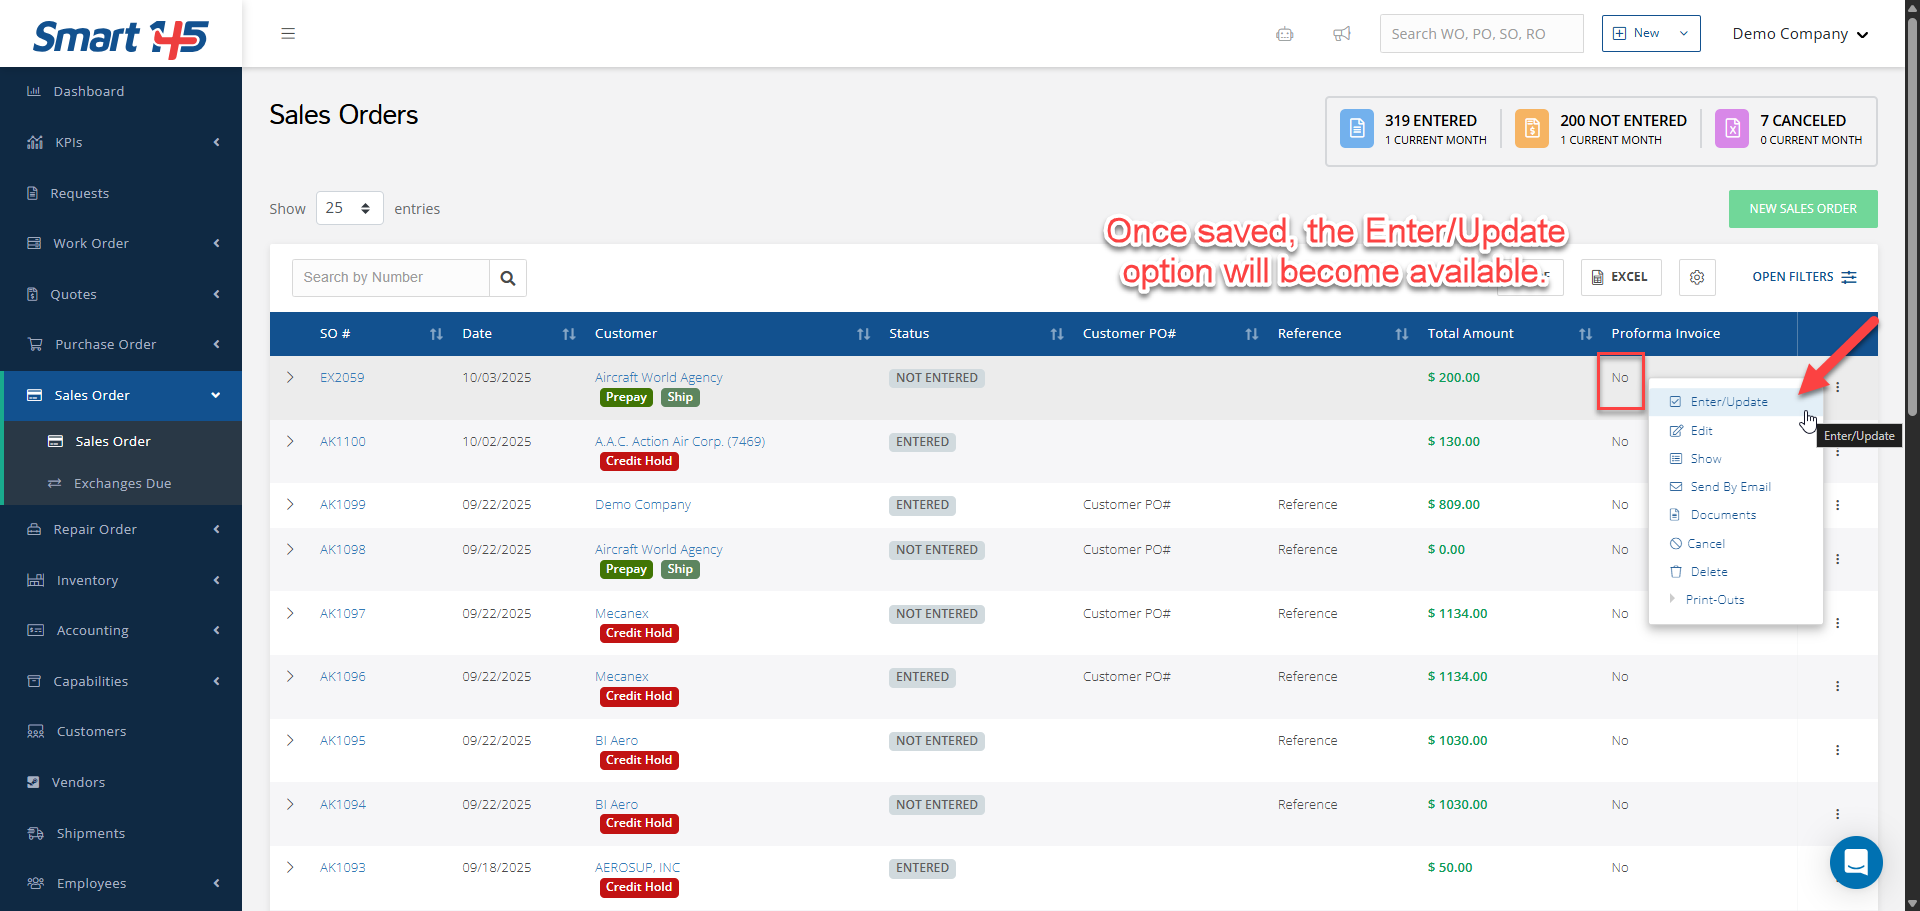
Task: Open the New dropdown button in header
Action: [1650, 34]
